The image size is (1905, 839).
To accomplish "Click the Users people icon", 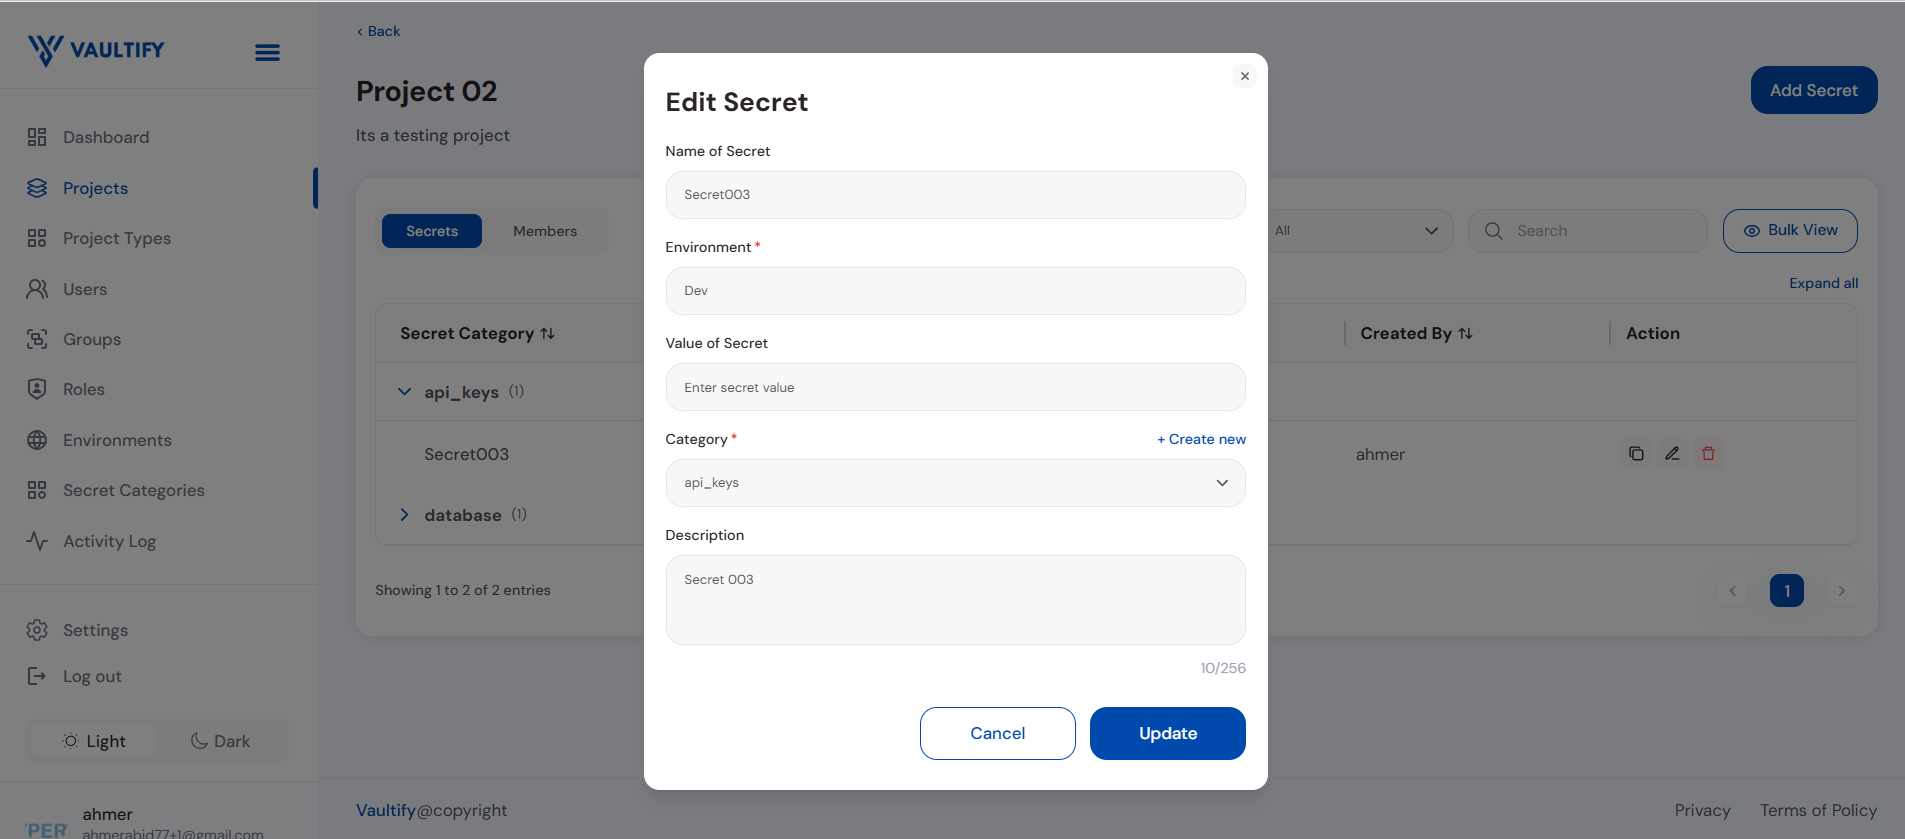I will click(x=37, y=289).
